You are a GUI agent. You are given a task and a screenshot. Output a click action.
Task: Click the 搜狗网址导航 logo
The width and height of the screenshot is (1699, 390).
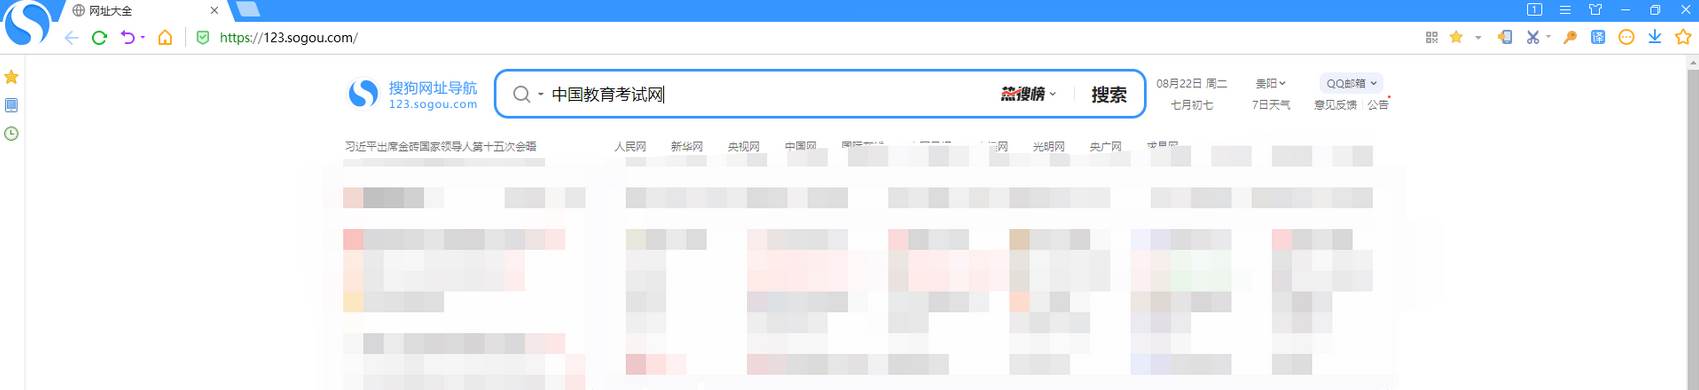tap(413, 95)
